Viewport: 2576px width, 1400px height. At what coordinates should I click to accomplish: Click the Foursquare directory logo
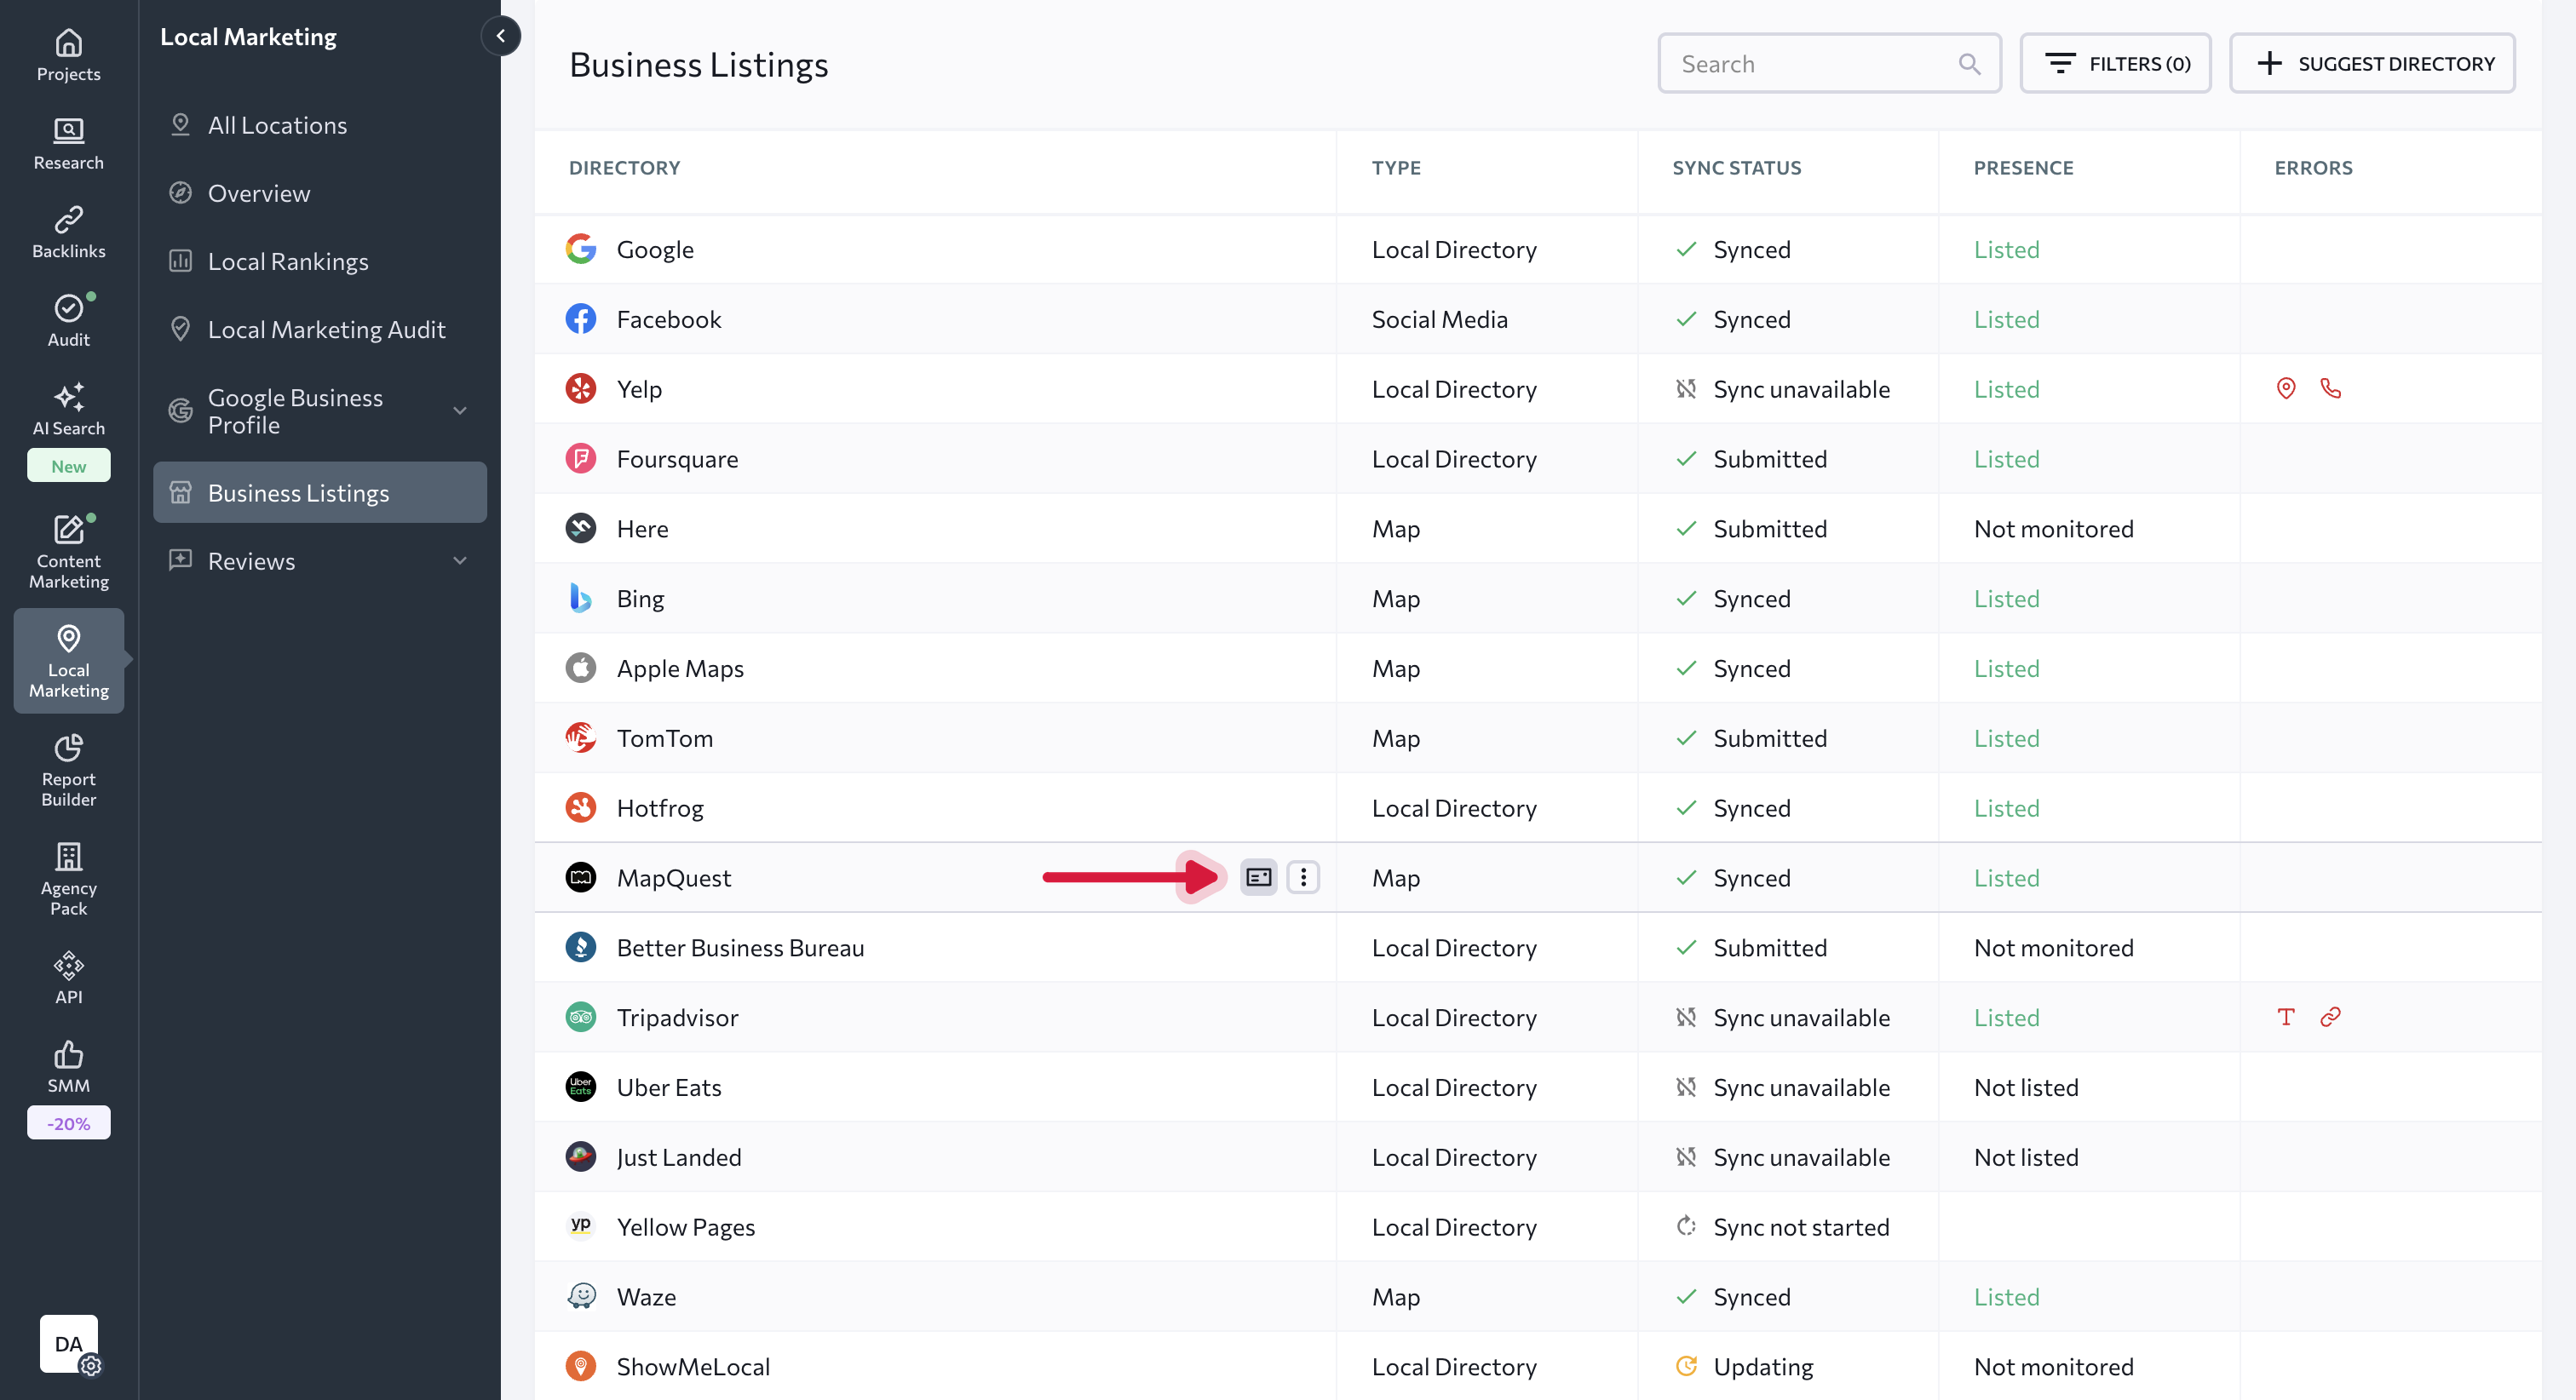click(x=581, y=458)
